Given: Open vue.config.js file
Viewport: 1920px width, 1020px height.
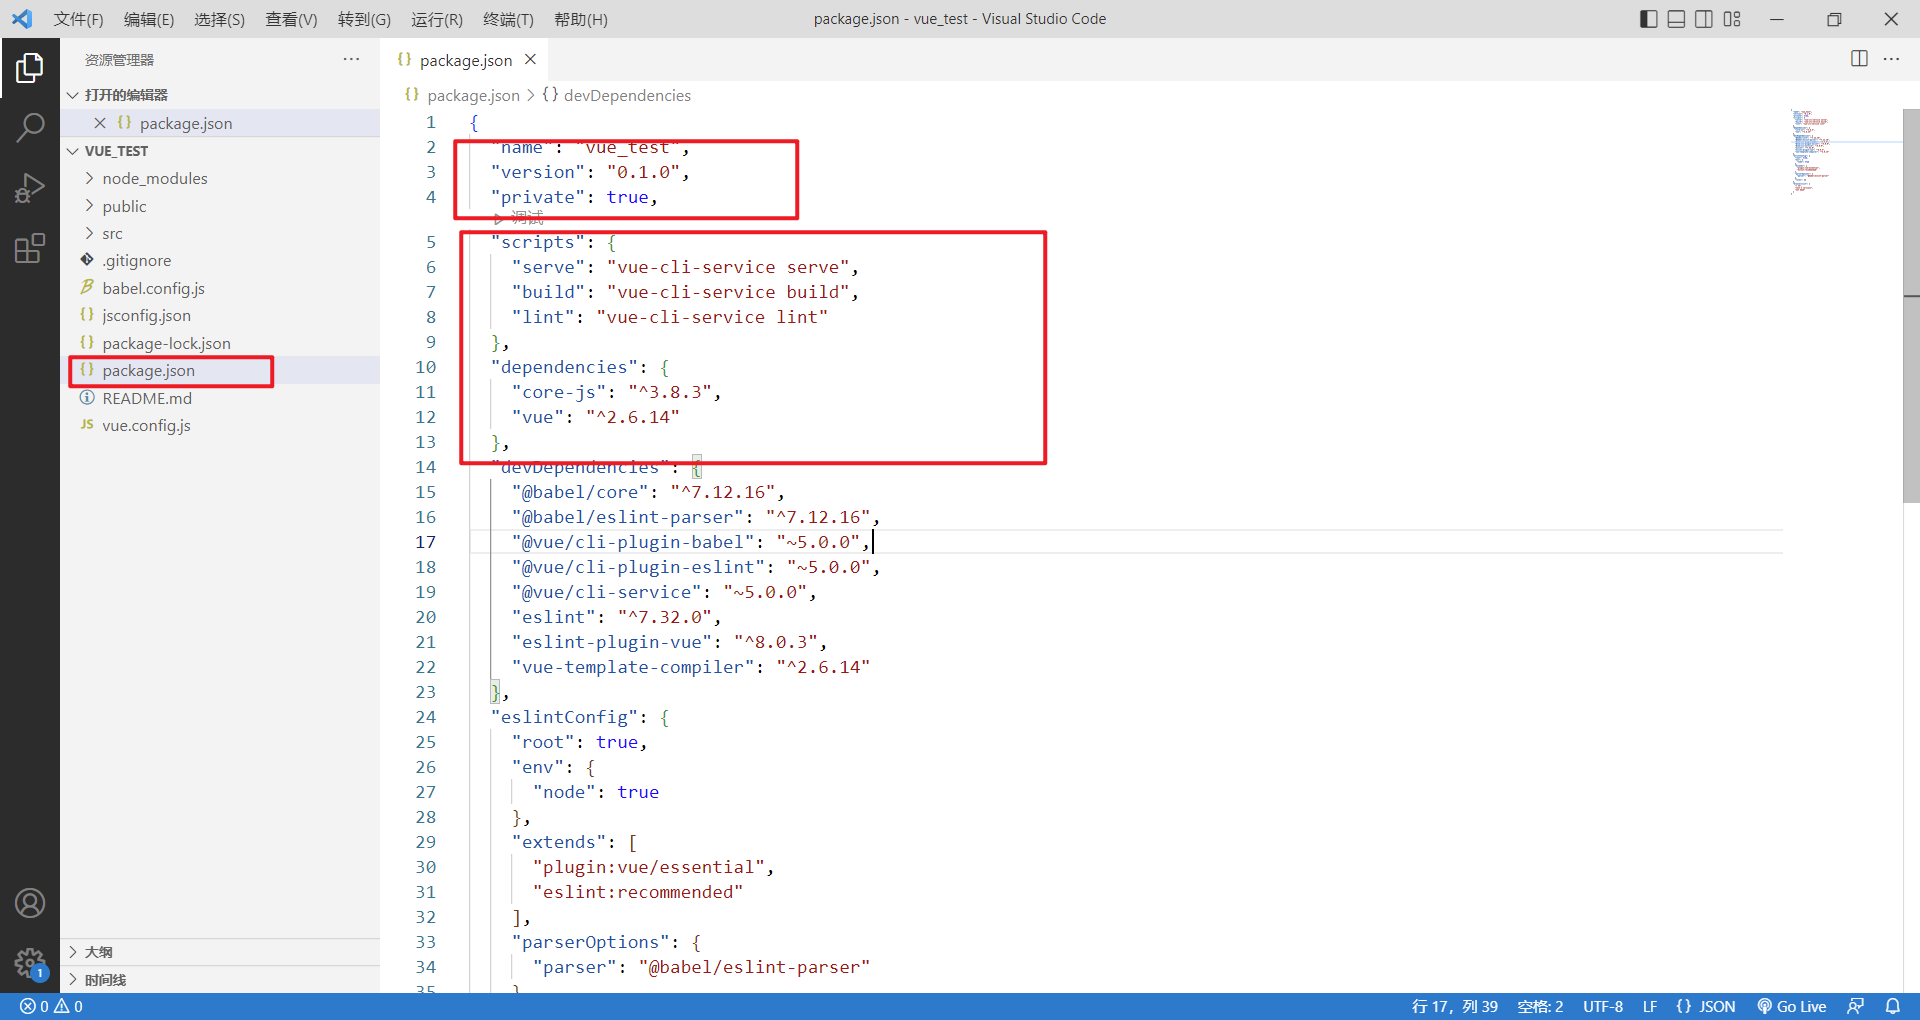Looking at the screenshot, I should [220, 425].
